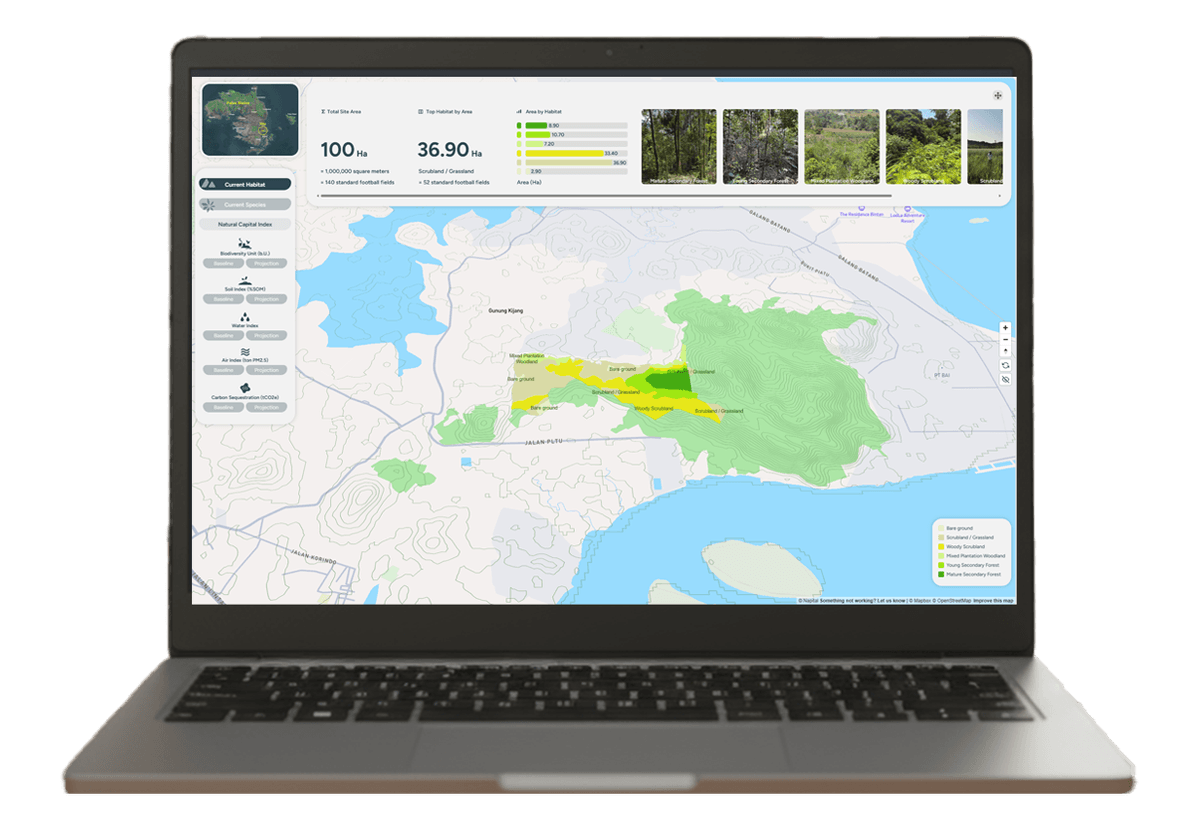This screenshot has height=814, width=1200.
Task: Choose Projection under Air Index
Action: pyautogui.click(x=266, y=370)
